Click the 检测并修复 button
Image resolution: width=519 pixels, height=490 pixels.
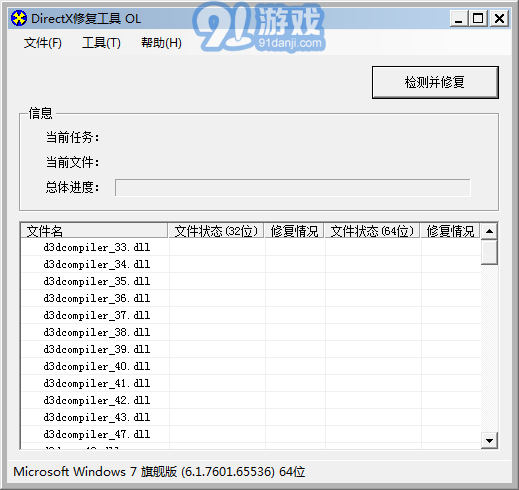pyautogui.click(x=435, y=82)
